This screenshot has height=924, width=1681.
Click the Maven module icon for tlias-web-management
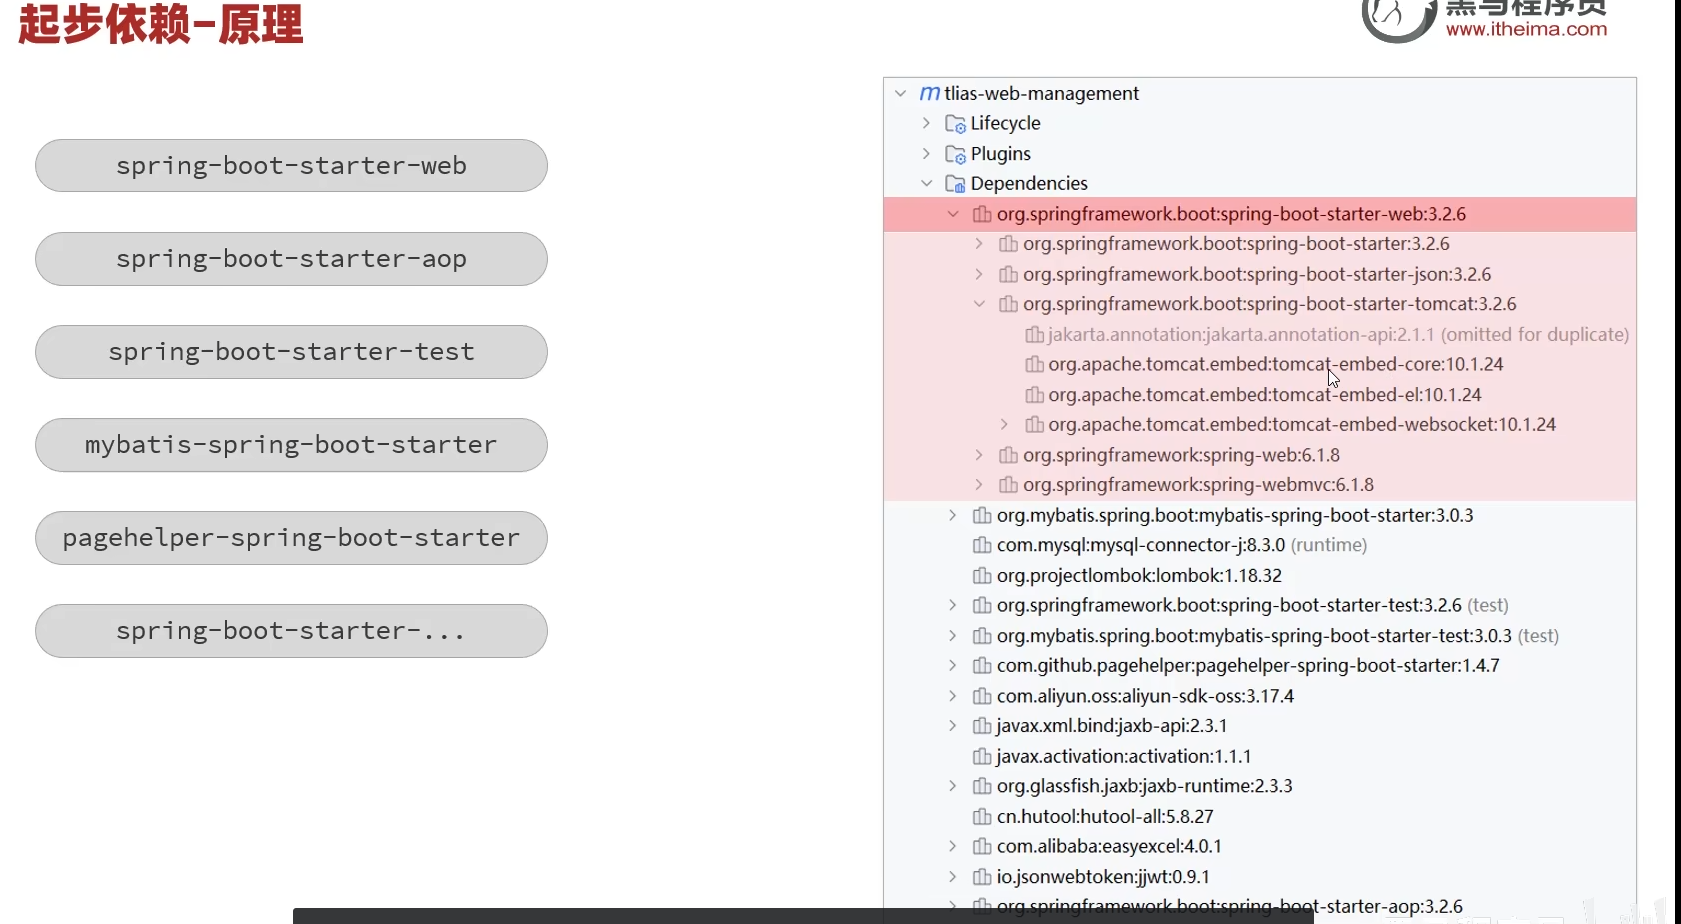coord(929,93)
